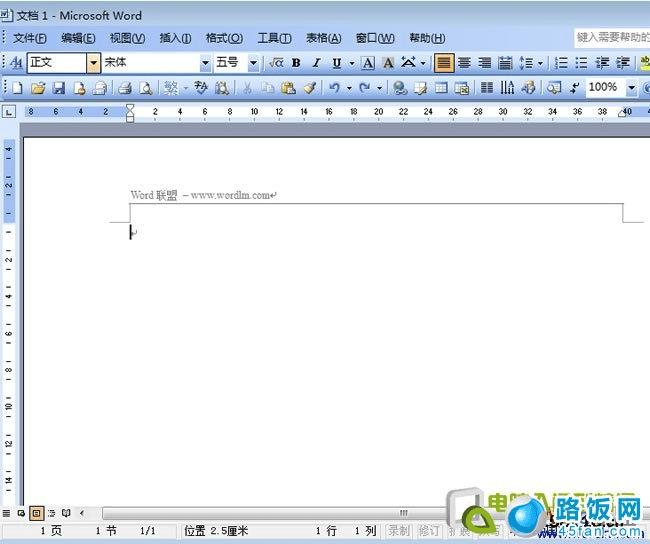Apply bulleted list
This screenshot has width=650, height=544.
581,63
